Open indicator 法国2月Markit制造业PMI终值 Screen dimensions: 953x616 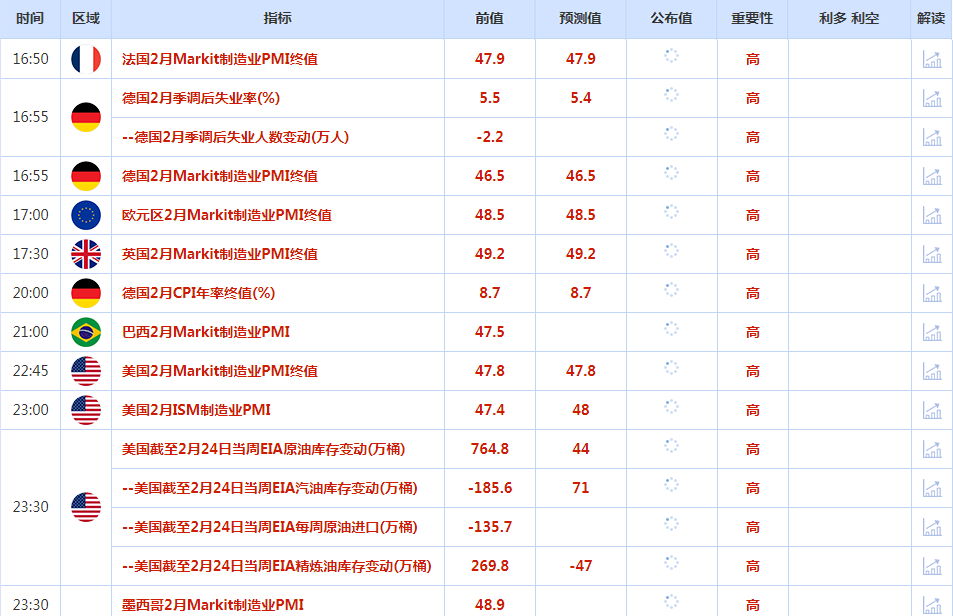click(220, 59)
